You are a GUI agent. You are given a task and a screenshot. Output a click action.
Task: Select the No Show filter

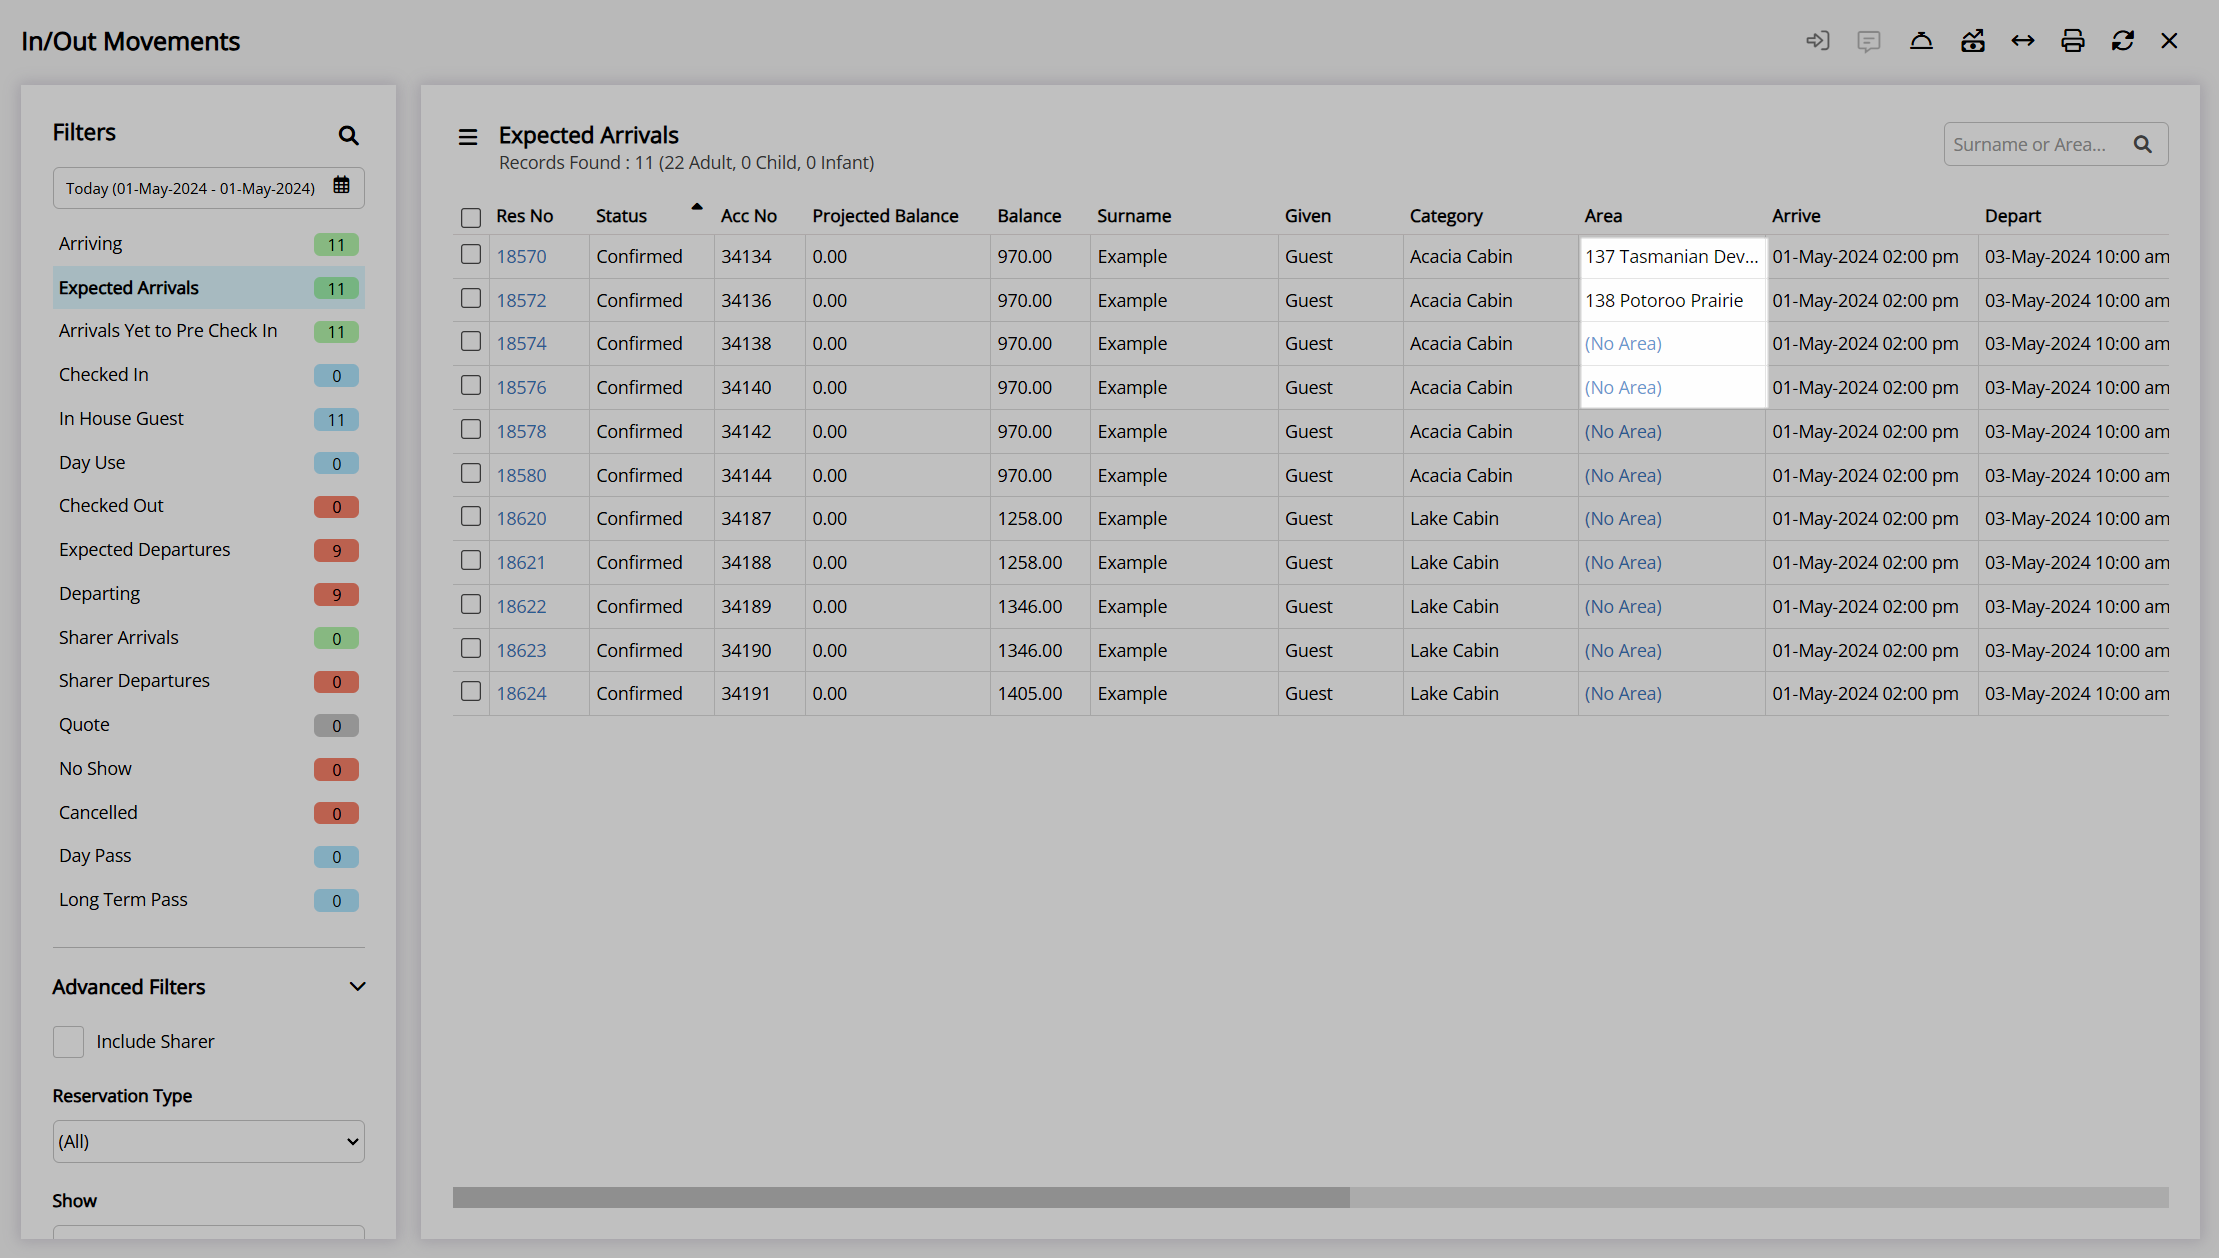coord(209,769)
